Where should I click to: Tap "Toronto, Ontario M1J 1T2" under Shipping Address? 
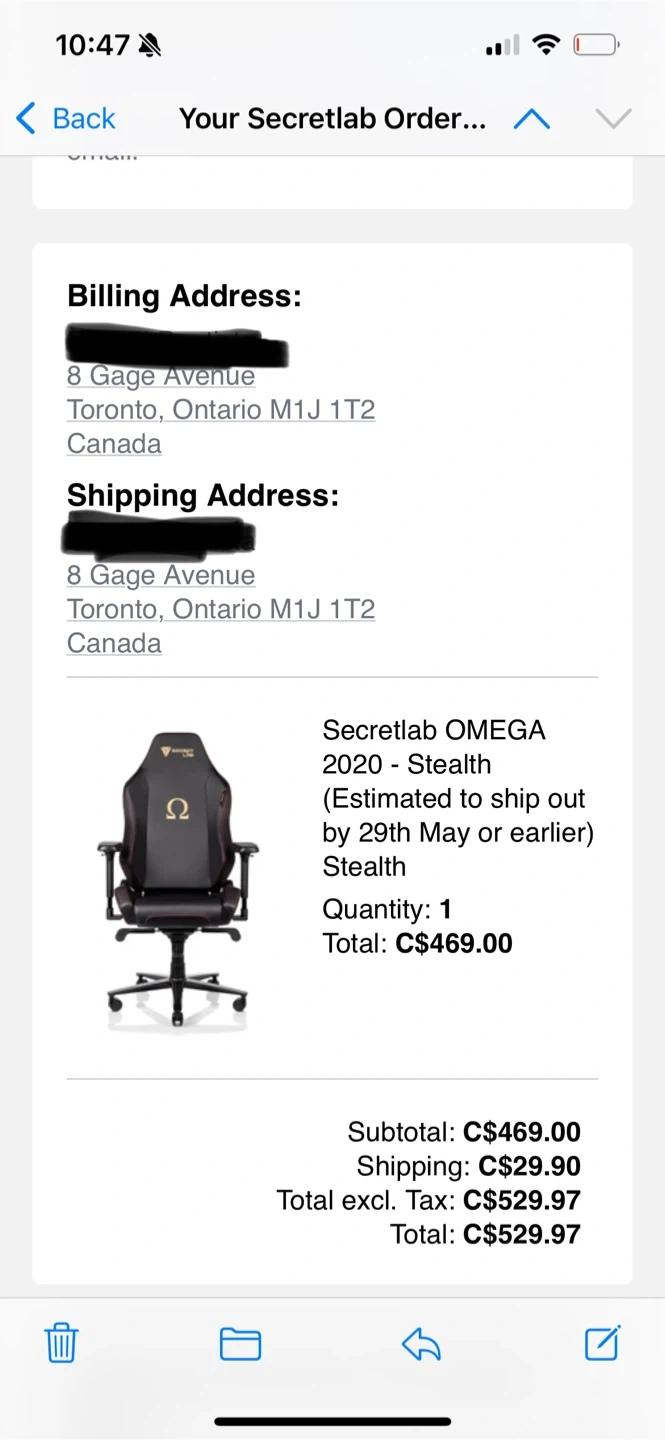tap(221, 609)
